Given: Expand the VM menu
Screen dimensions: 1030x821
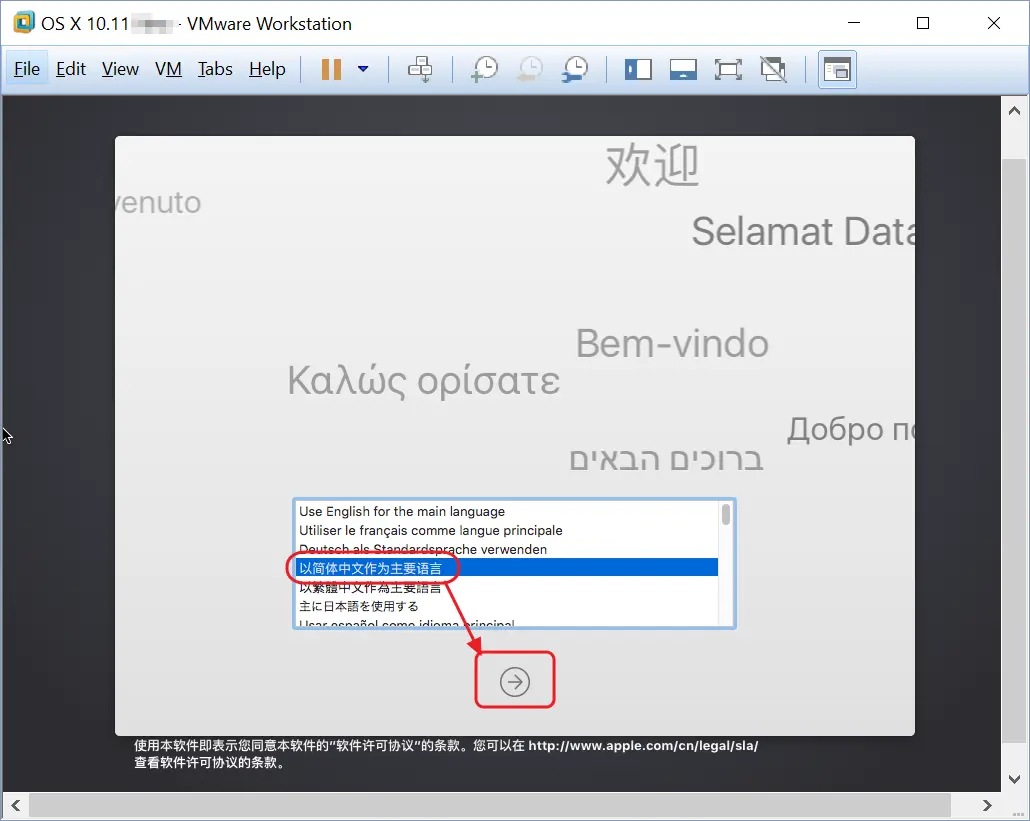Looking at the screenshot, I should tap(168, 69).
